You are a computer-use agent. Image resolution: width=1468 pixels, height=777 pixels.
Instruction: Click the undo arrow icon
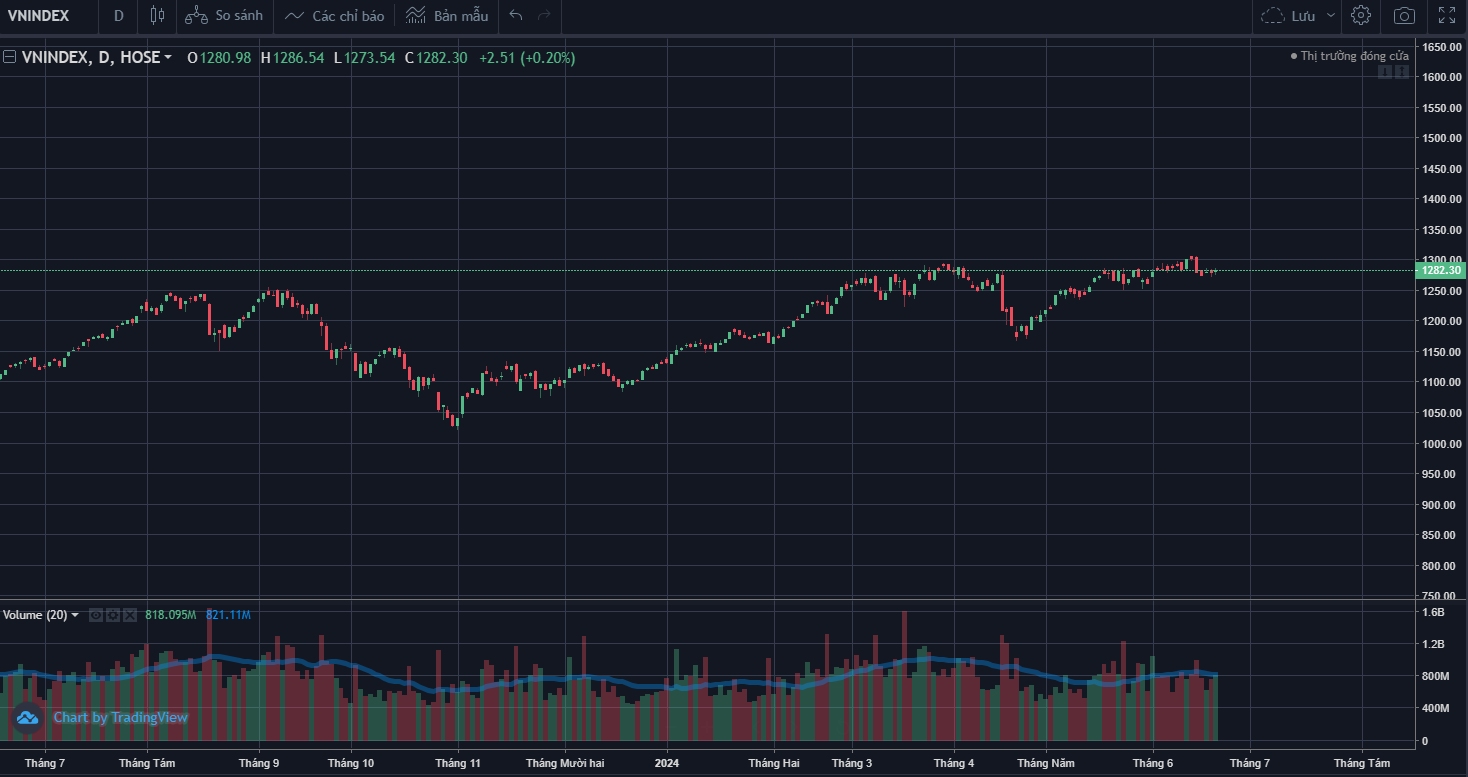tap(516, 15)
